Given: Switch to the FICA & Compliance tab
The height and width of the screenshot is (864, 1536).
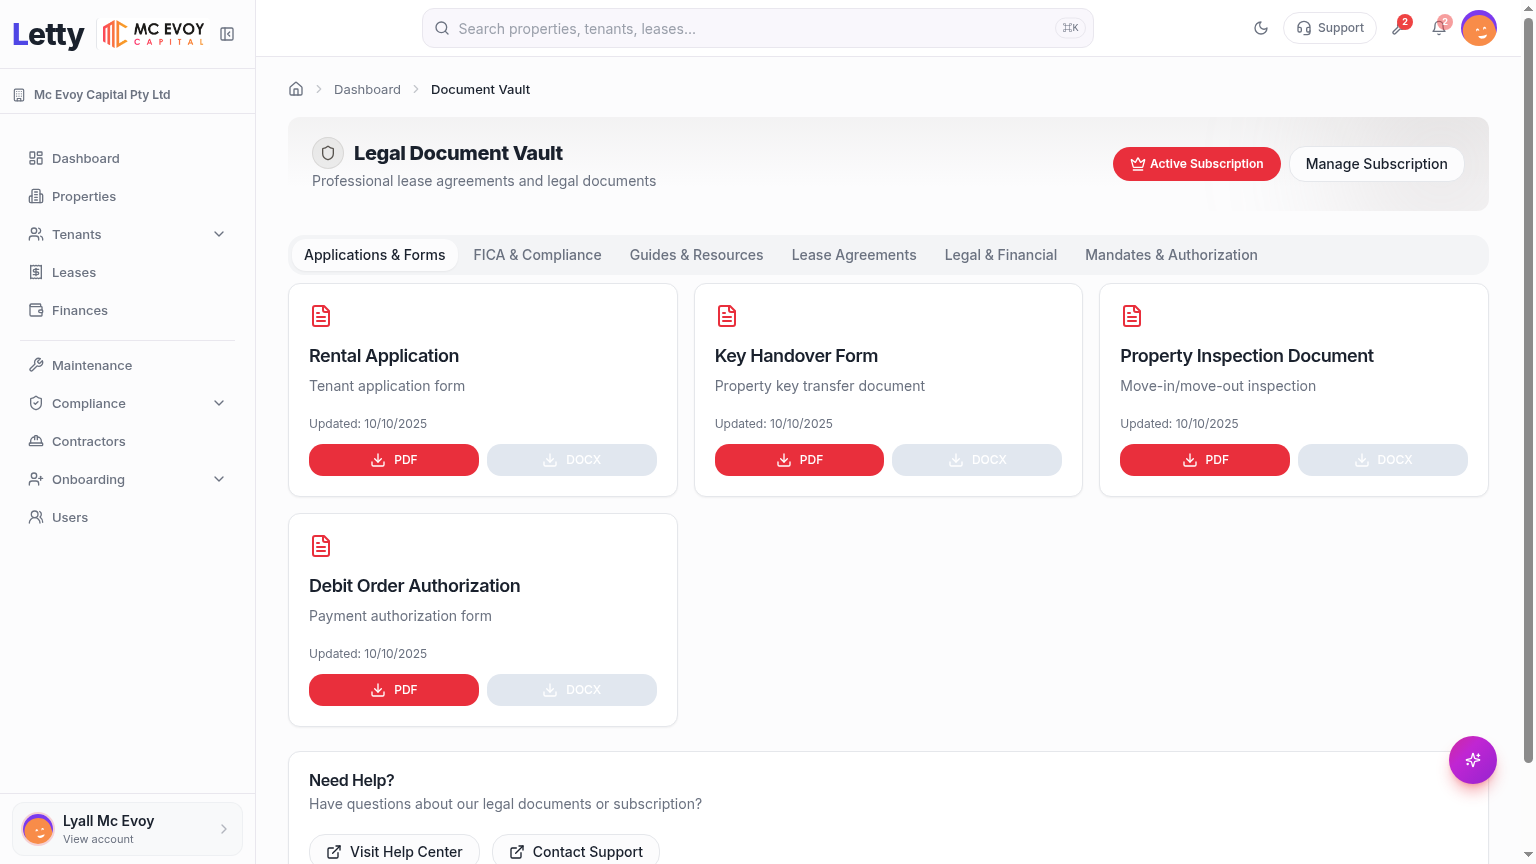Looking at the screenshot, I should 537,255.
